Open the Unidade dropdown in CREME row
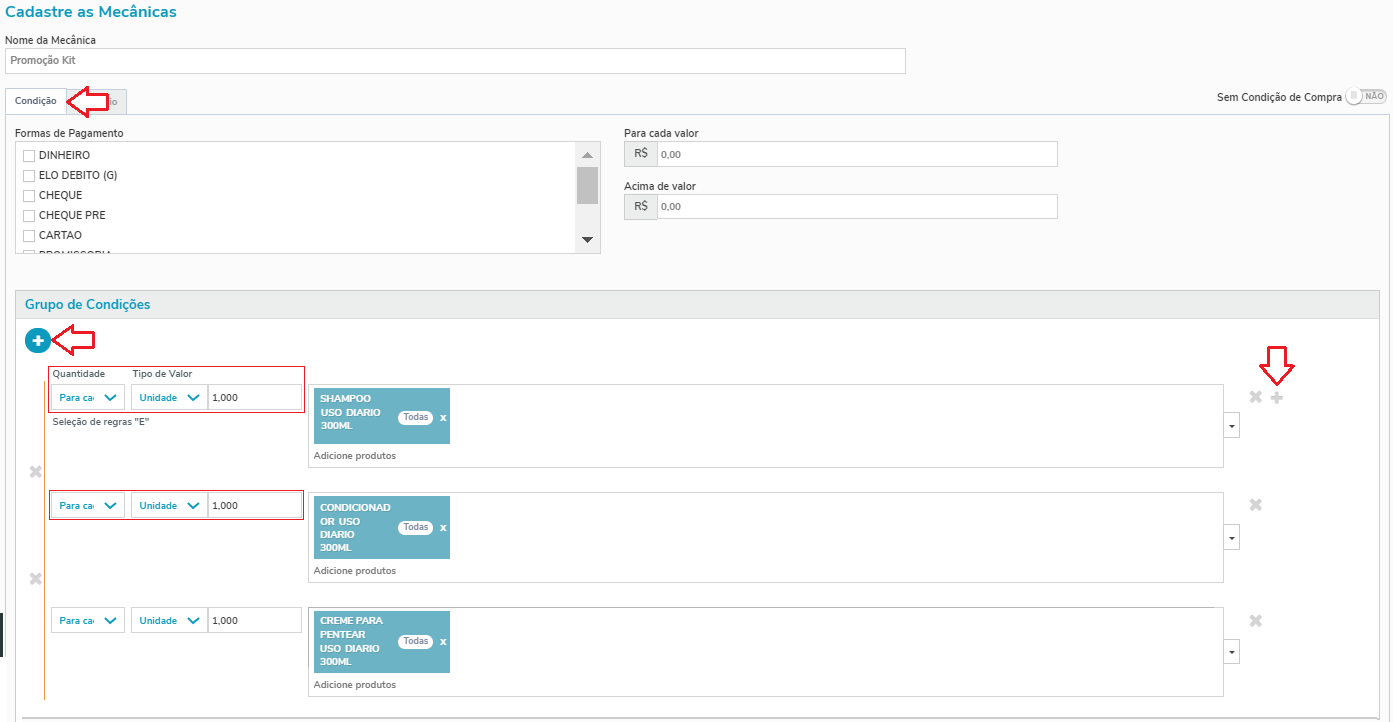The image size is (1393, 722). click(x=169, y=620)
